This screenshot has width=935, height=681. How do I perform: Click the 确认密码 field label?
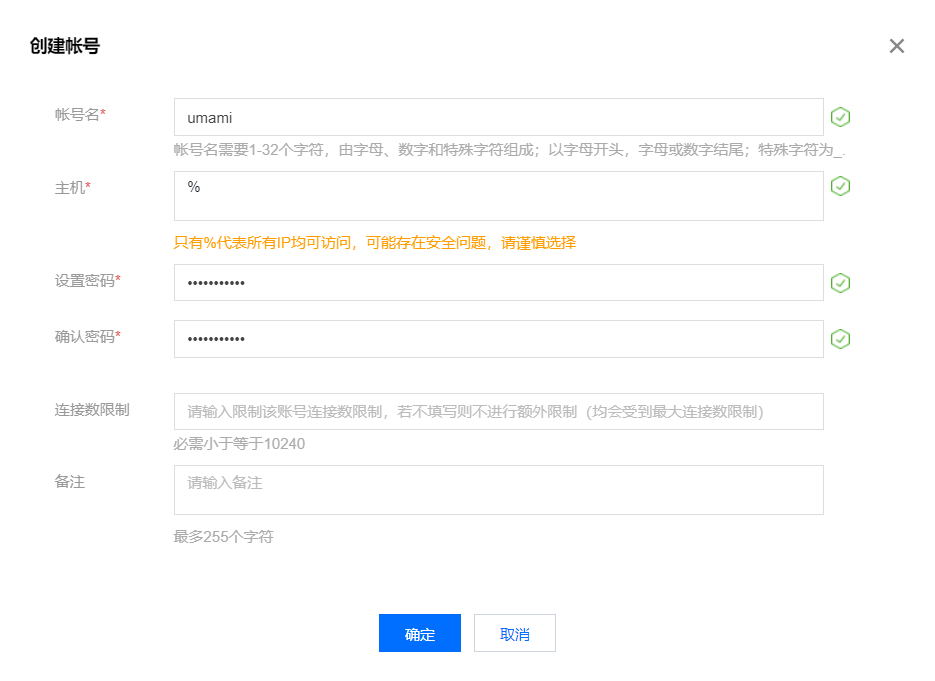coord(87,337)
